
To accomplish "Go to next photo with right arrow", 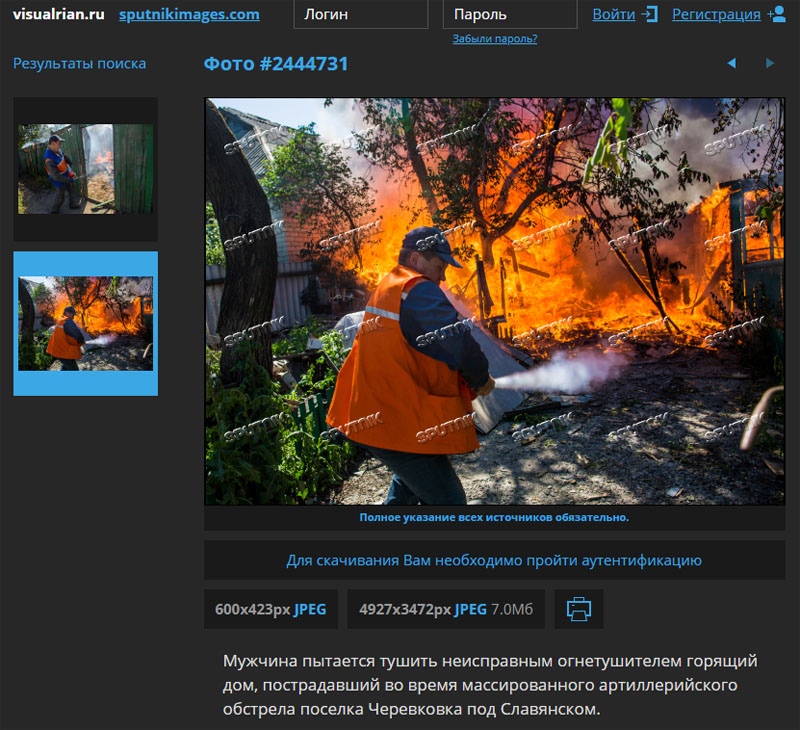I will coord(770,63).
